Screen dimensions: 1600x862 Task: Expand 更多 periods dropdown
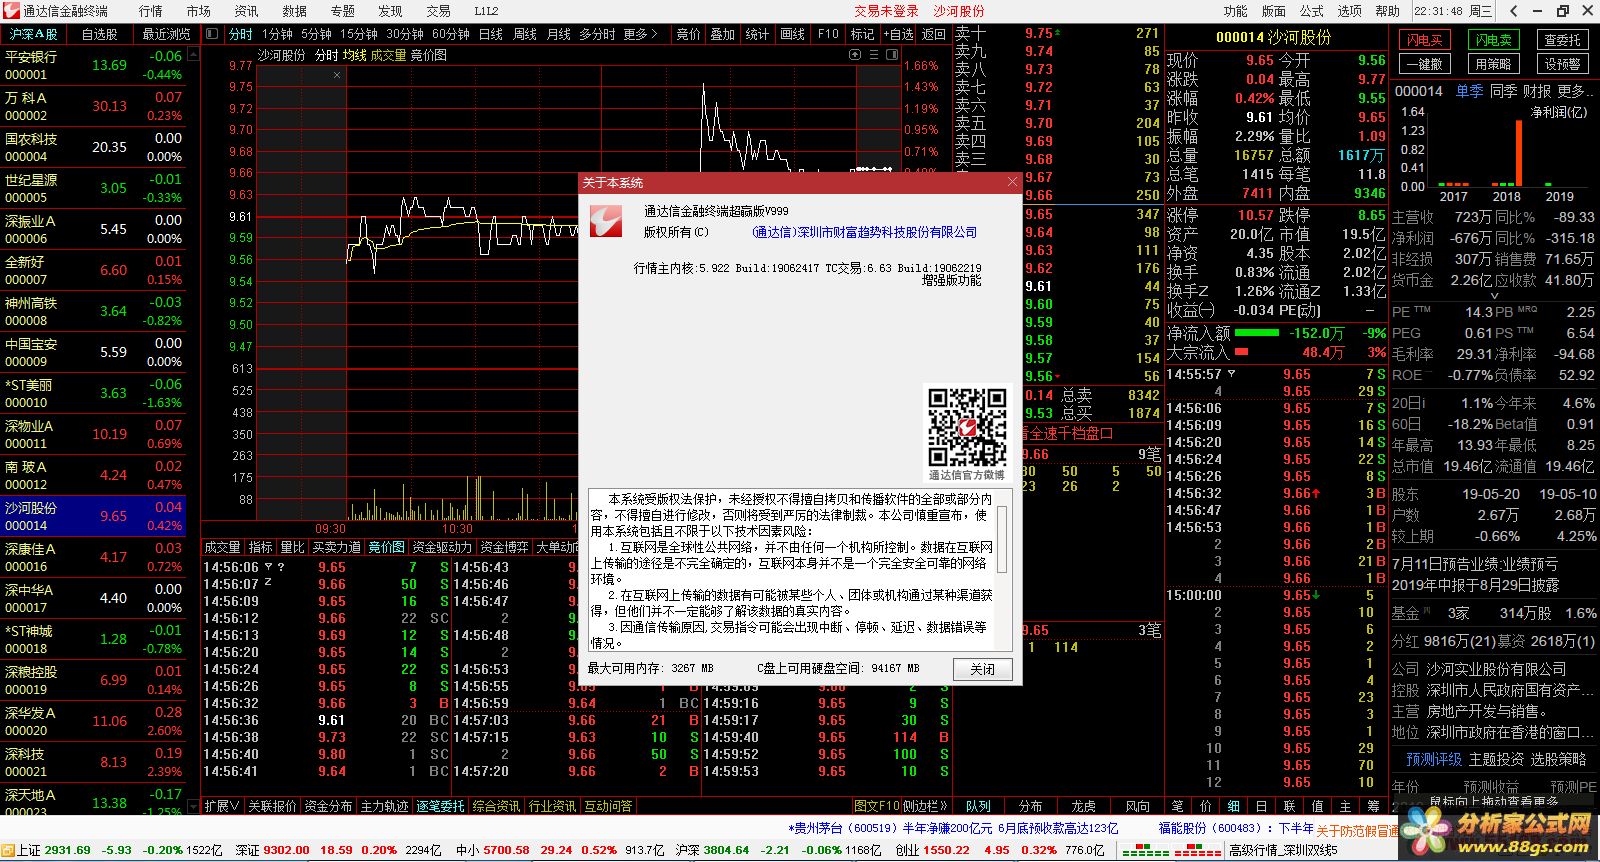(641, 34)
